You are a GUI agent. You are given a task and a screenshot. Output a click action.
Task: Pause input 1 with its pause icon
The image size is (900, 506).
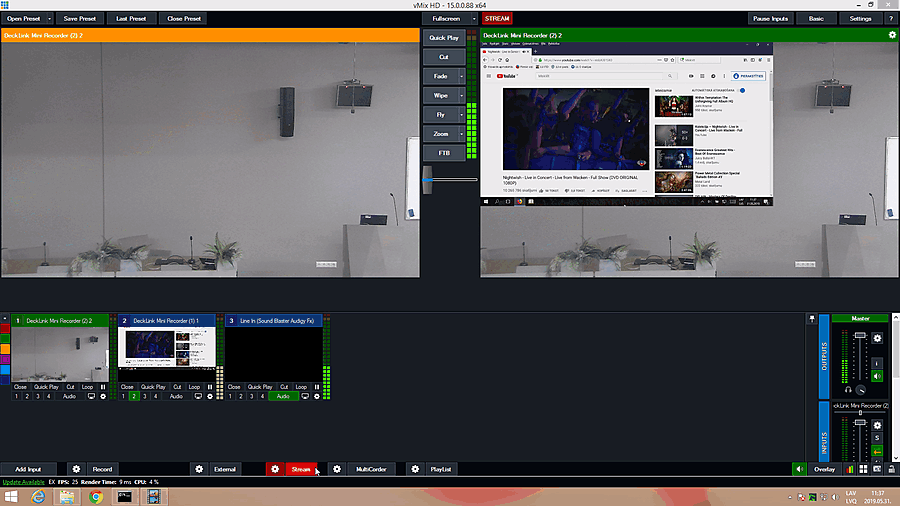(x=103, y=387)
